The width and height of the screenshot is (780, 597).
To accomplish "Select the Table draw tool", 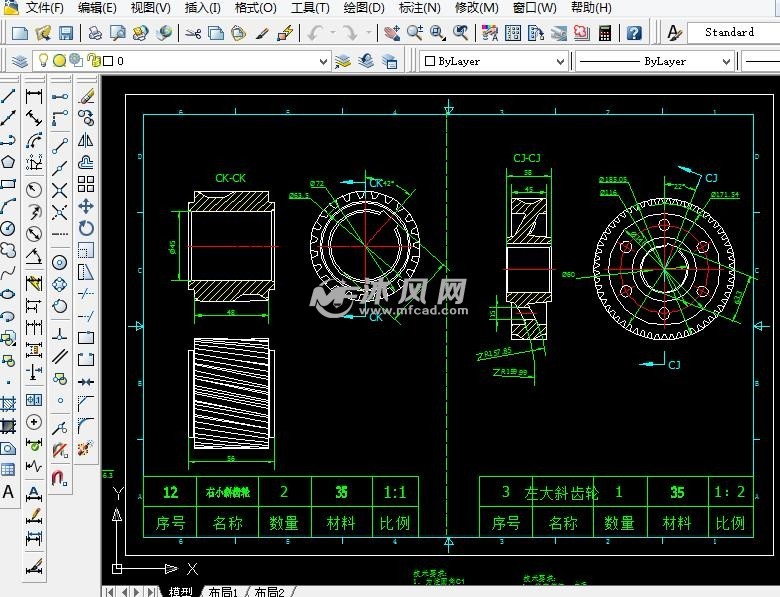I will point(8,470).
